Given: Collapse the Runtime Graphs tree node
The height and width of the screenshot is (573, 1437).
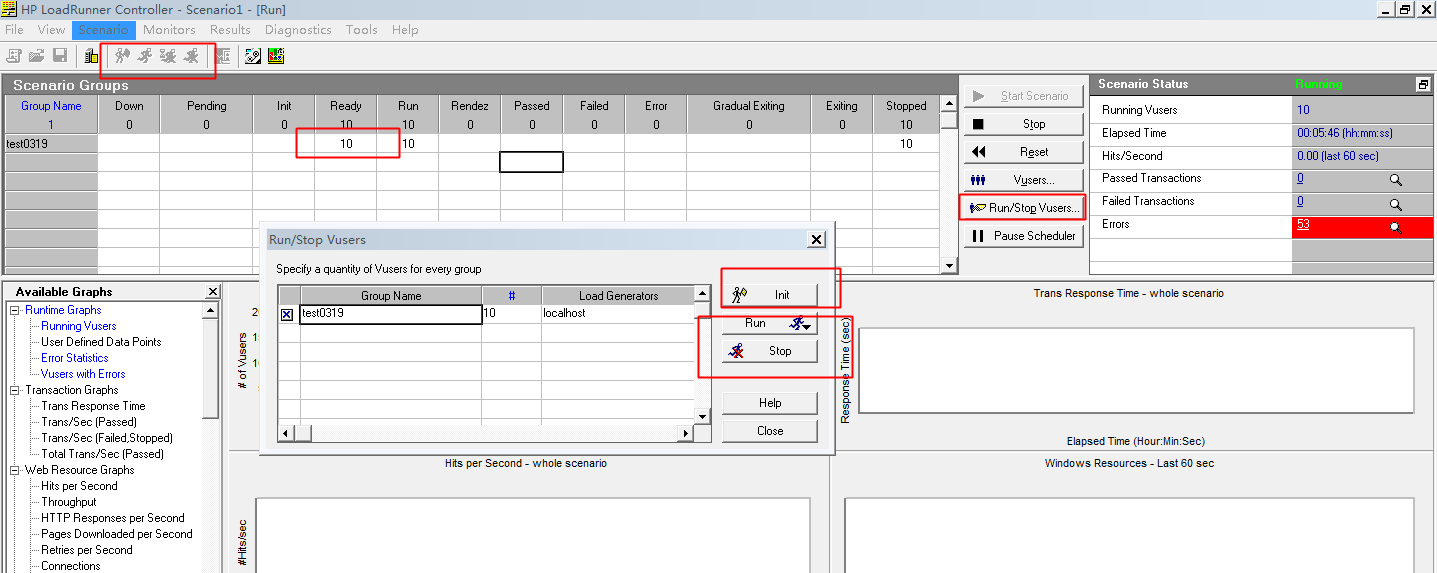Looking at the screenshot, I should click(15, 310).
